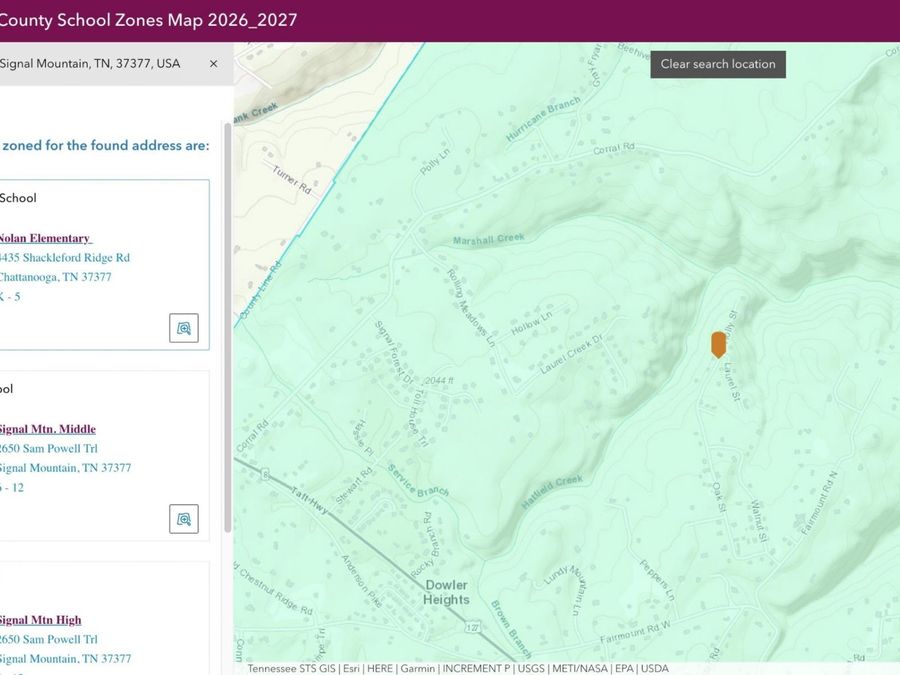This screenshot has width=900, height=675.
Task: Zoom to Nolan Elementary zone icon
Action: click(x=184, y=328)
